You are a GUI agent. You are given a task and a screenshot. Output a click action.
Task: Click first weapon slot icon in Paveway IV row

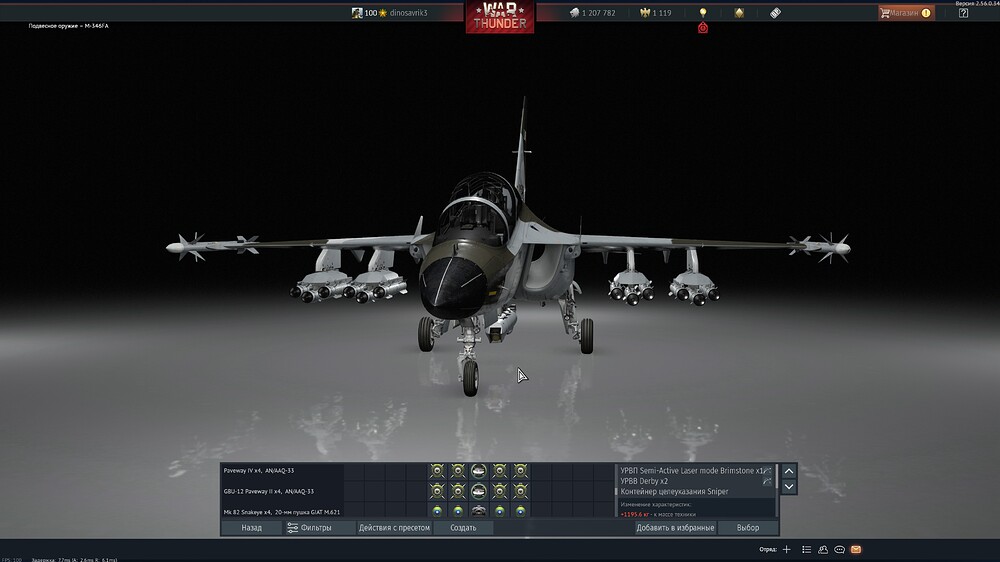[437, 471]
